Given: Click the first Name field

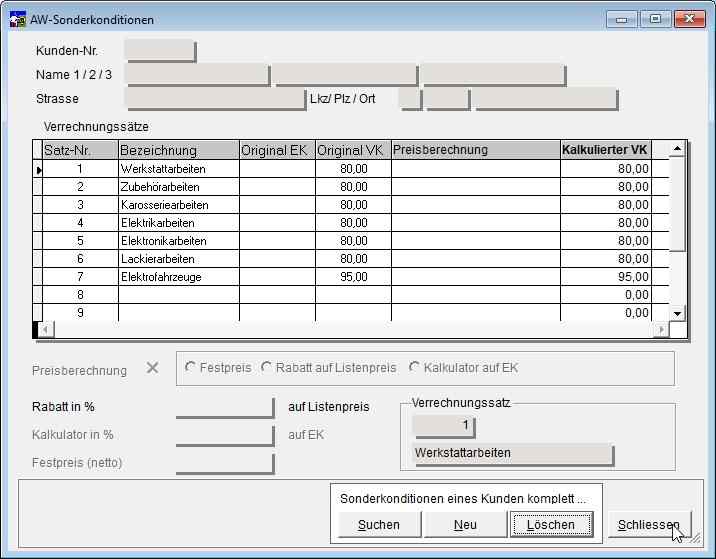Looking at the screenshot, I should tap(197, 75).
